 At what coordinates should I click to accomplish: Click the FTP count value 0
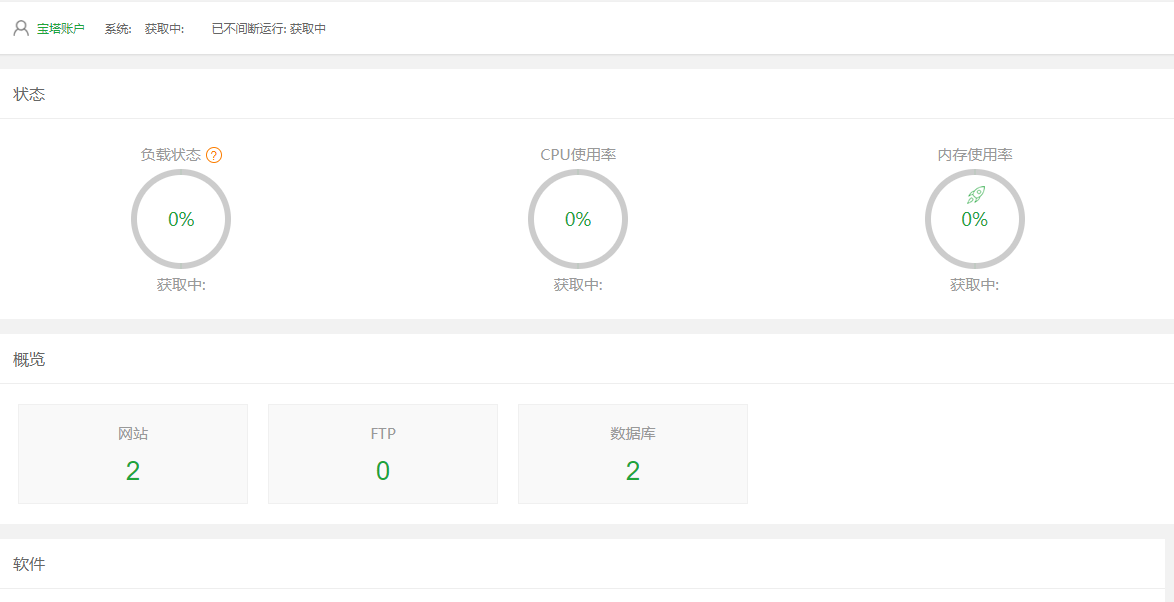[383, 471]
